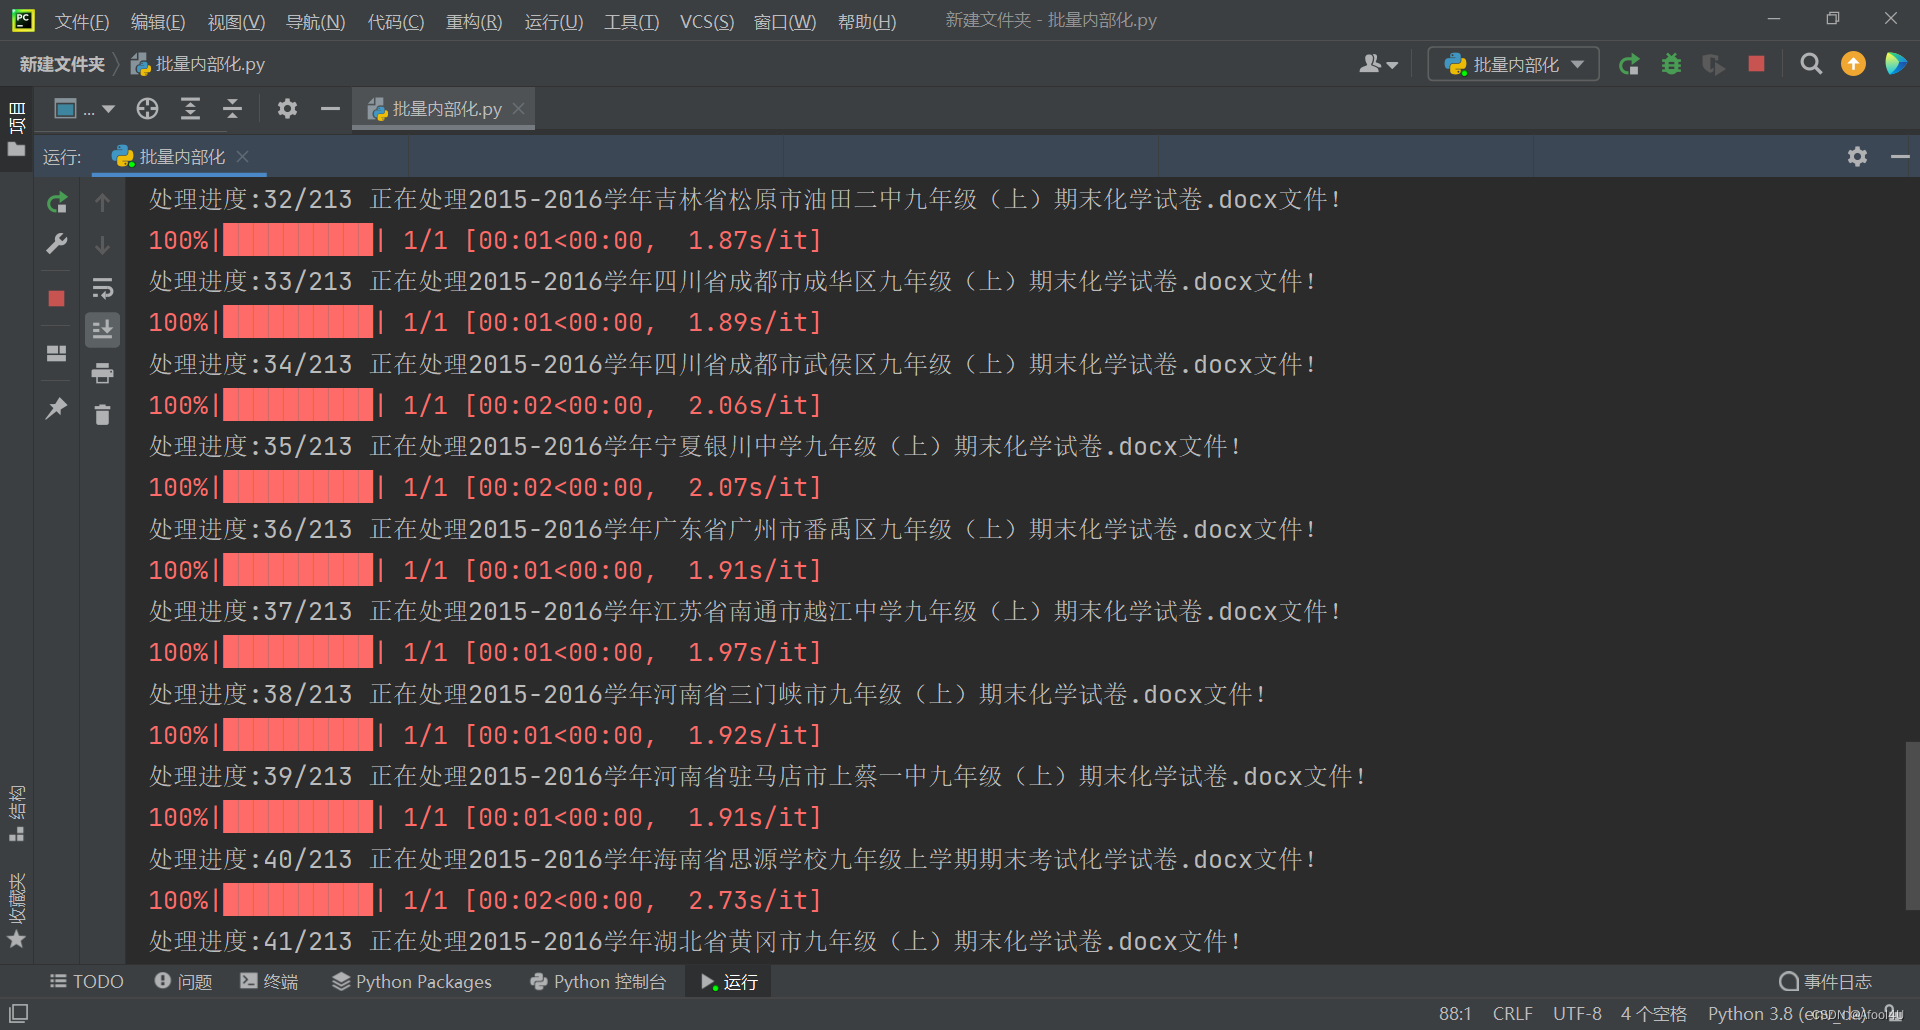Open the 批量内部化 run configuration dropdown
1920x1030 pixels.
click(x=1513, y=65)
